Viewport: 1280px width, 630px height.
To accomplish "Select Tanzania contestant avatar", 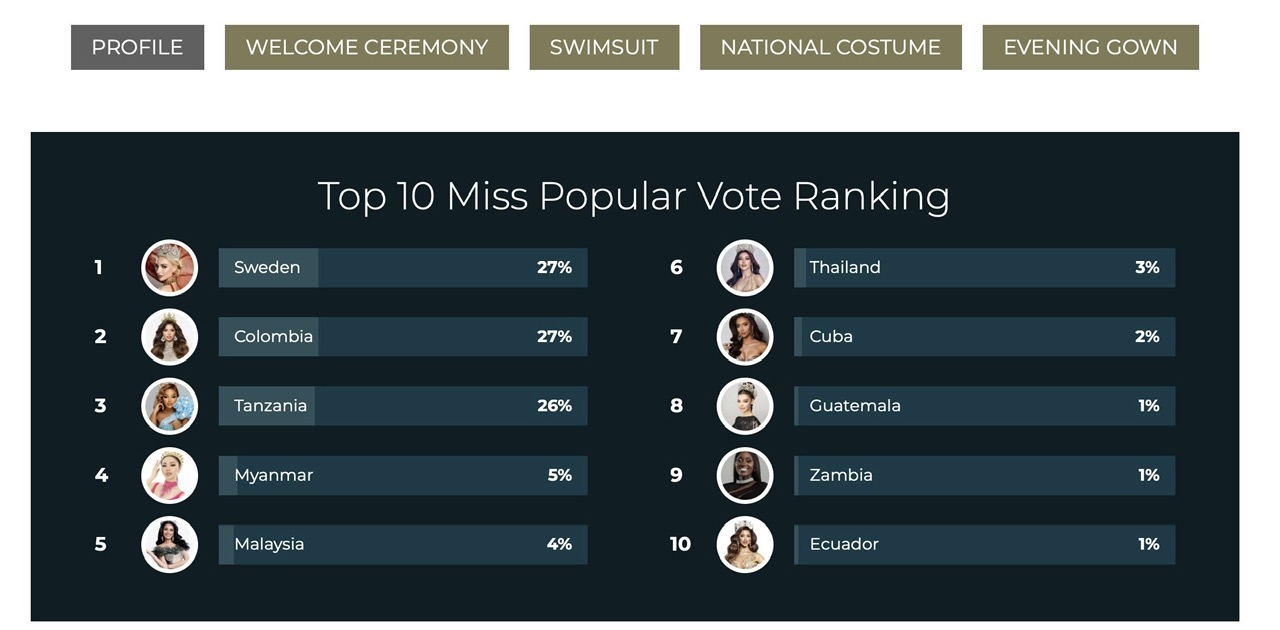I will (169, 406).
